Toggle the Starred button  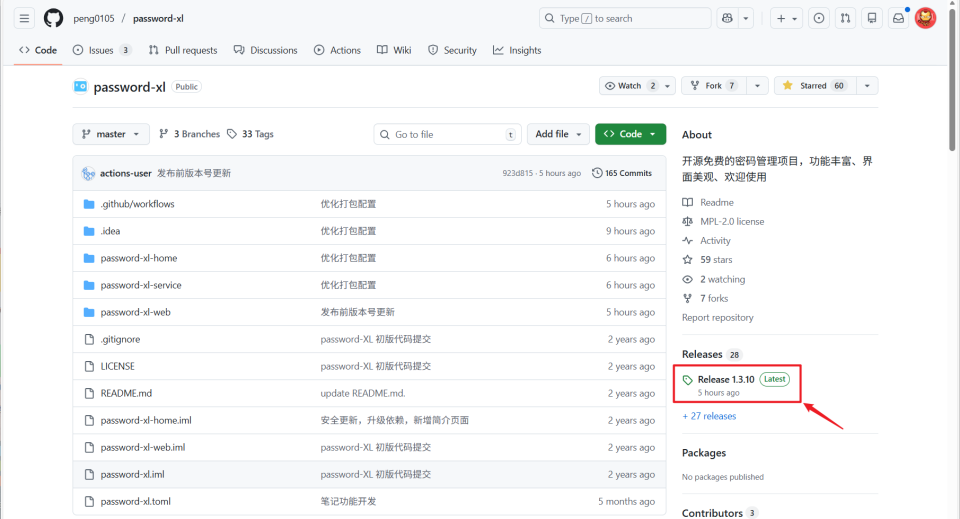point(815,86)
